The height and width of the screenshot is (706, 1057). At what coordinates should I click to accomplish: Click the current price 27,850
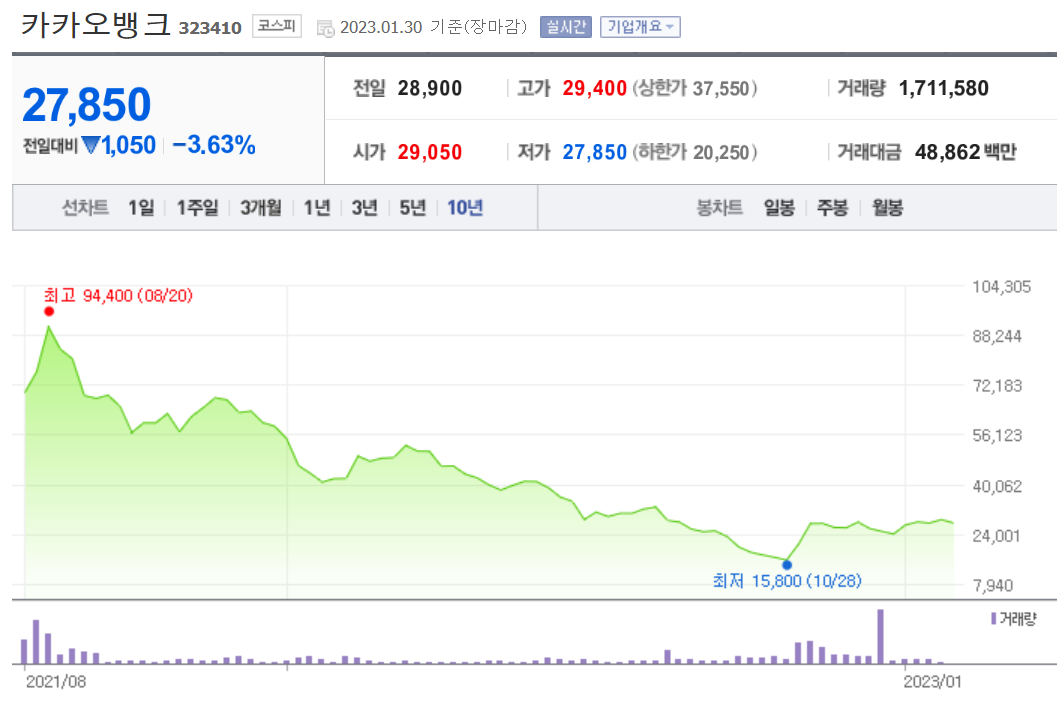coord(86,105)
